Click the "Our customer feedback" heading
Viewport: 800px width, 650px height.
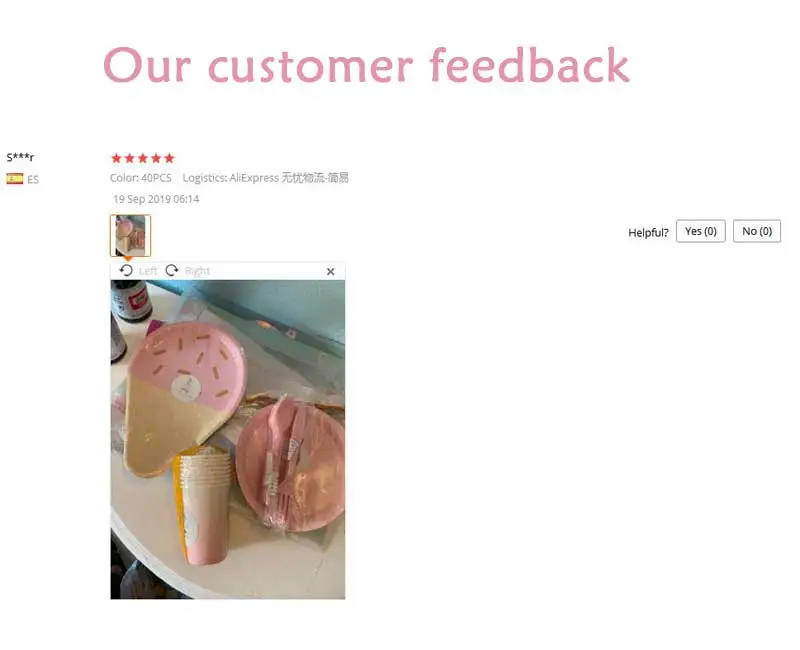[x=366, y=65]
